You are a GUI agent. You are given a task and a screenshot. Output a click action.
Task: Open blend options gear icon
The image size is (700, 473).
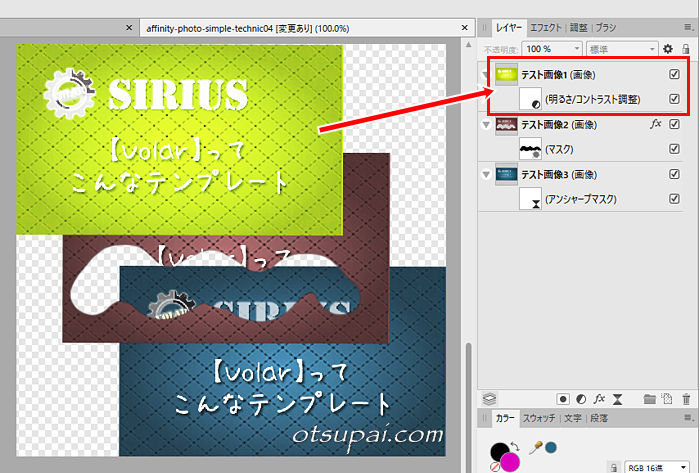coord(667,48)
